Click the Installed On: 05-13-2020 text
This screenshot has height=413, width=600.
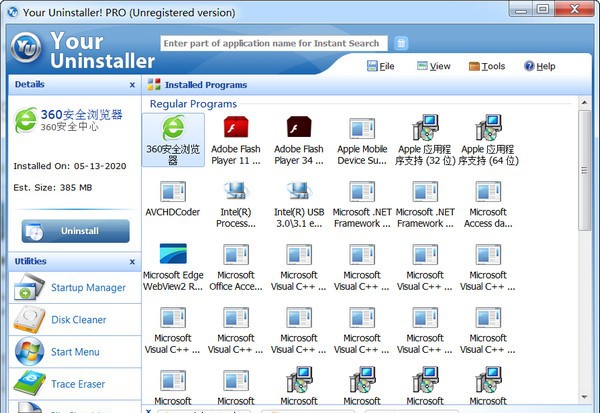[70, 166]
